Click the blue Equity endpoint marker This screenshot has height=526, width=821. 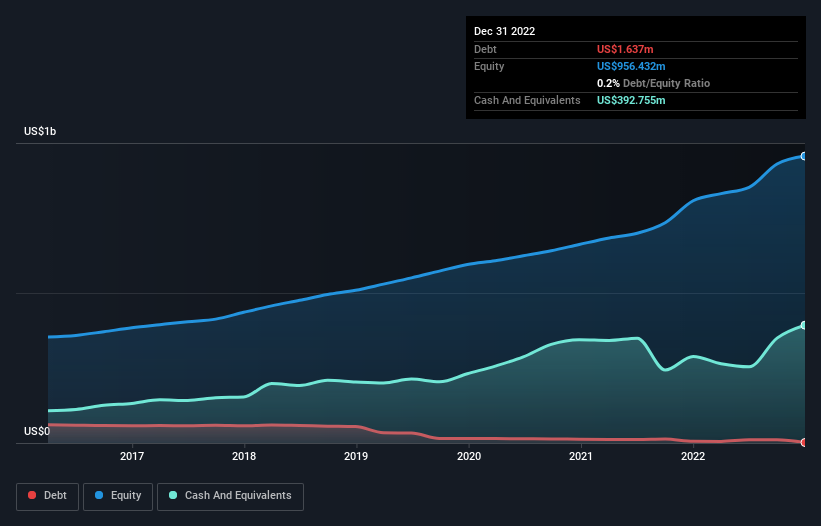[804, 156]
